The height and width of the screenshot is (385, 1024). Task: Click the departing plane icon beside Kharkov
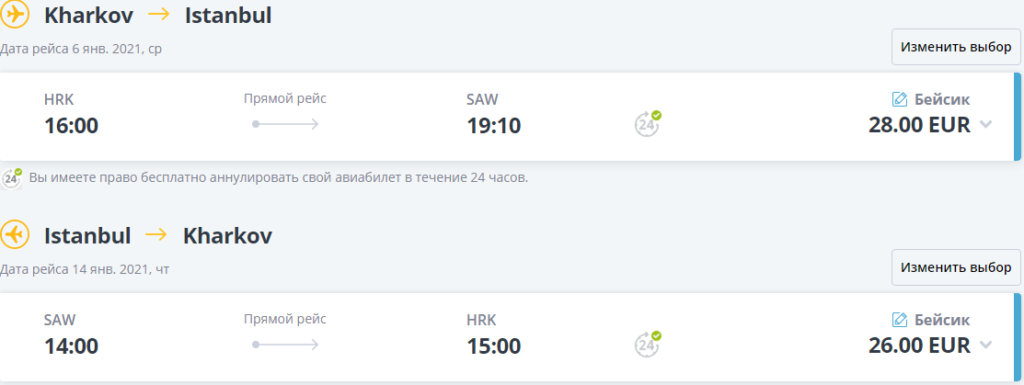coord(14,15)
